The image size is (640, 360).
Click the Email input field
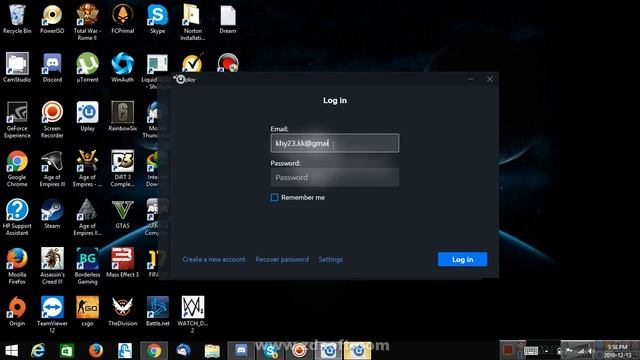(335, 143)
